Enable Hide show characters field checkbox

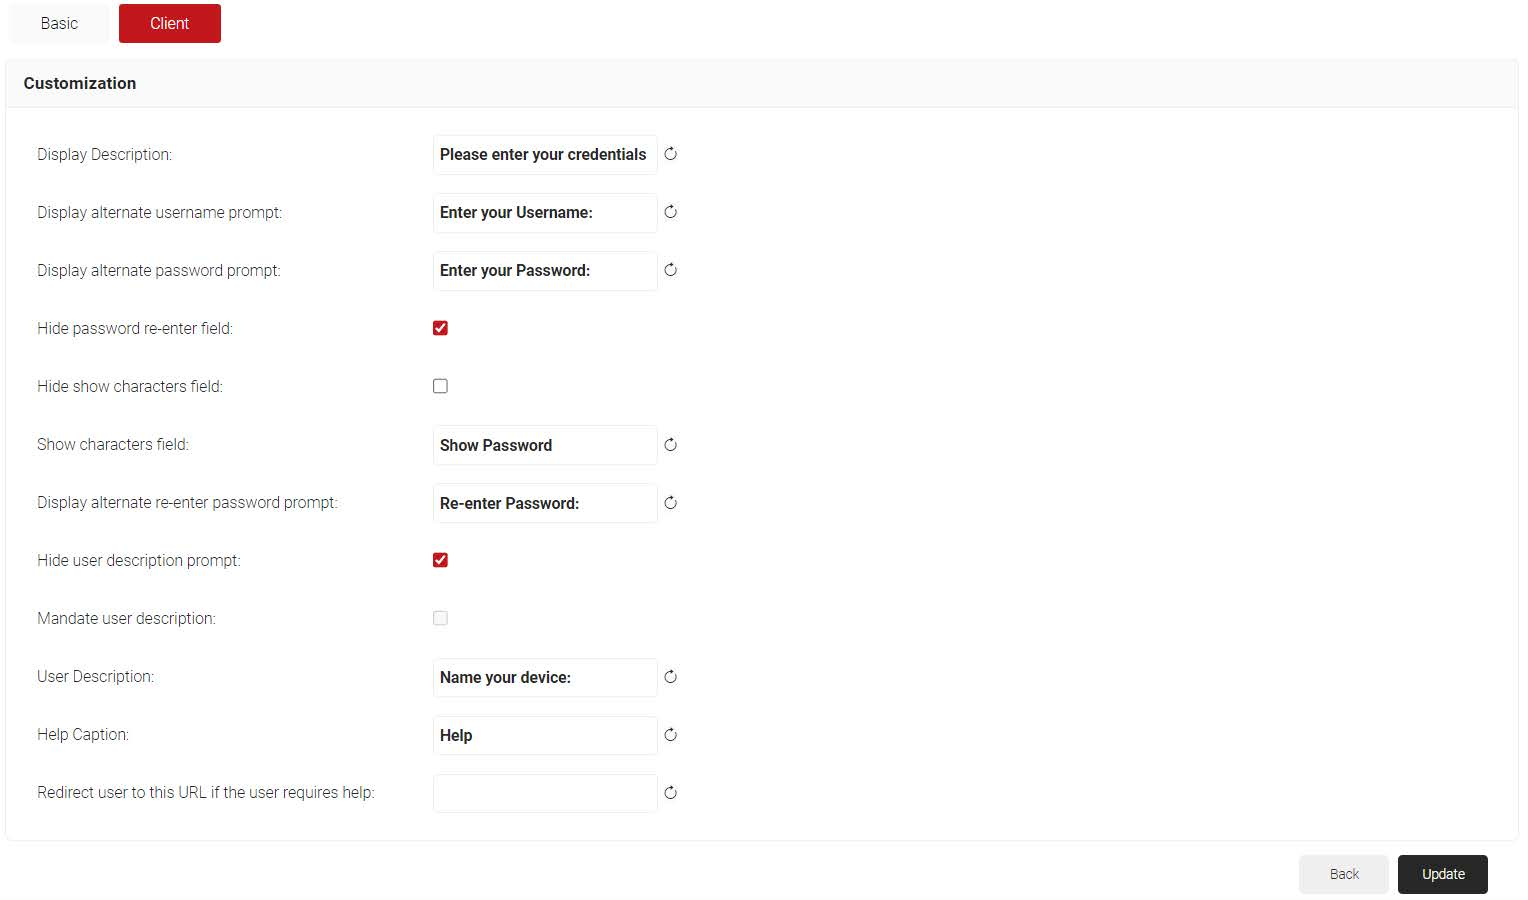tap(440, 386)
